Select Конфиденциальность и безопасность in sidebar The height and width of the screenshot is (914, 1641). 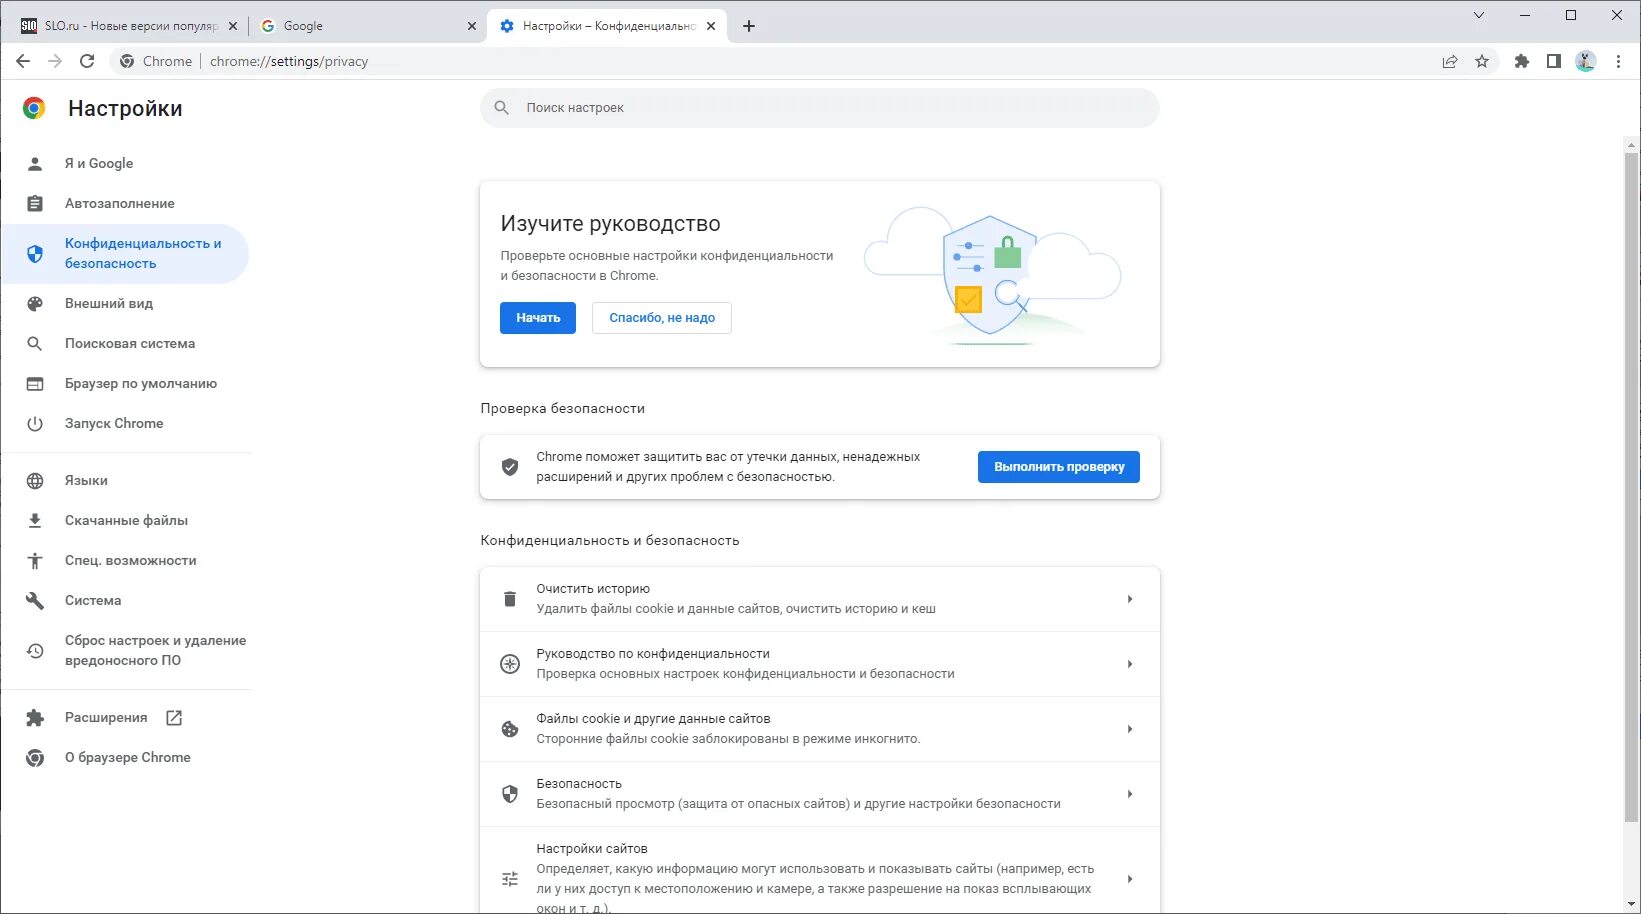(x=125, y=253)
